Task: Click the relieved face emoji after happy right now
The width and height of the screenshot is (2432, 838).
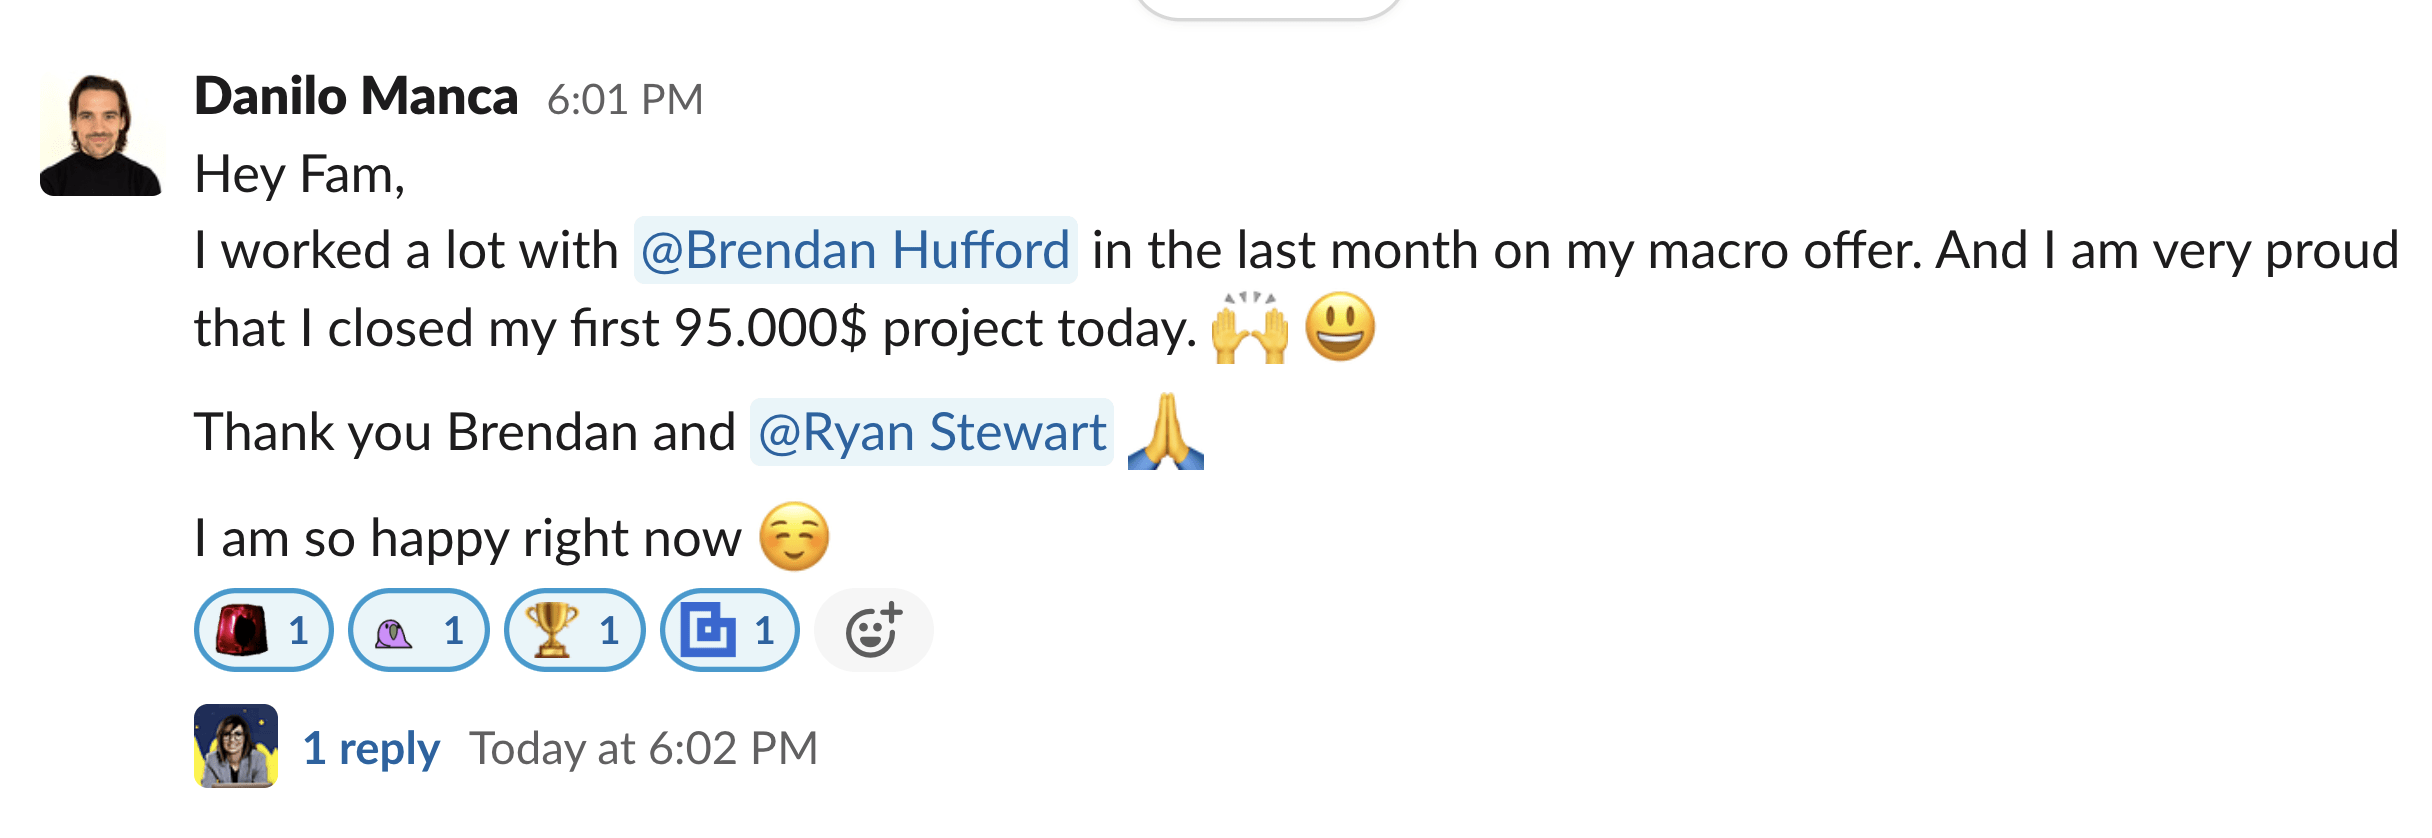Action: pos(797,537)
